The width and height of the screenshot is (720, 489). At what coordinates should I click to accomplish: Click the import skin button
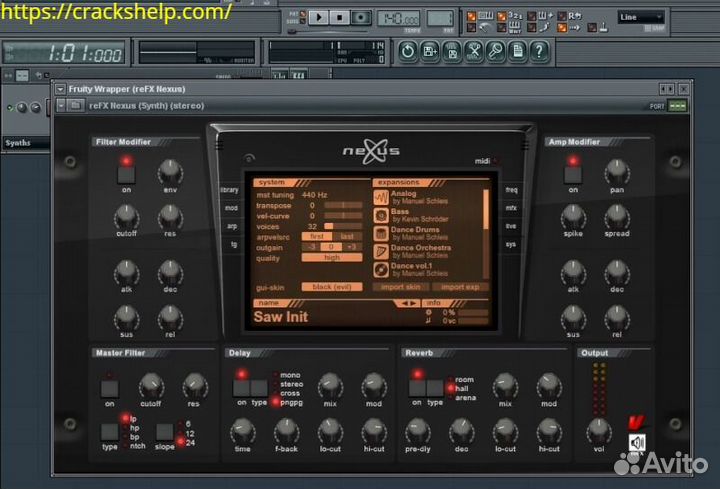tap(401, 287)
